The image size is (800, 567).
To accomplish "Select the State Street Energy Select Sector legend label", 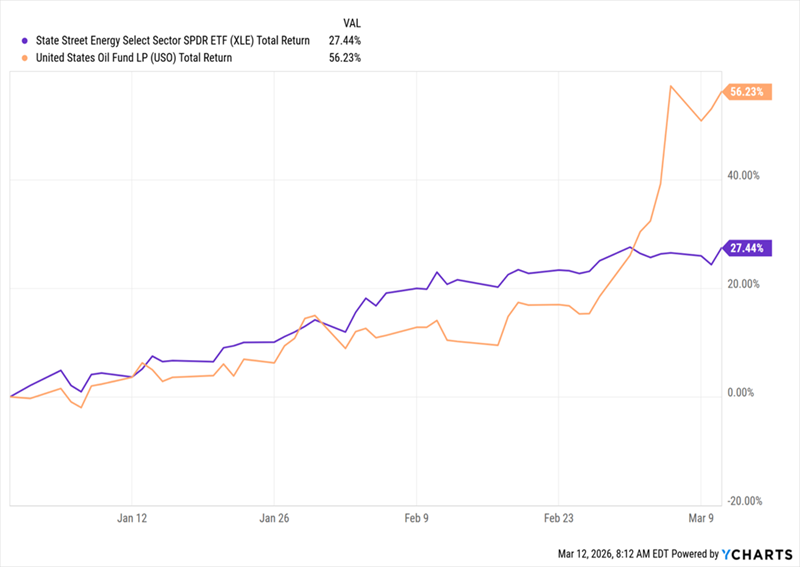I will point(172,40).
